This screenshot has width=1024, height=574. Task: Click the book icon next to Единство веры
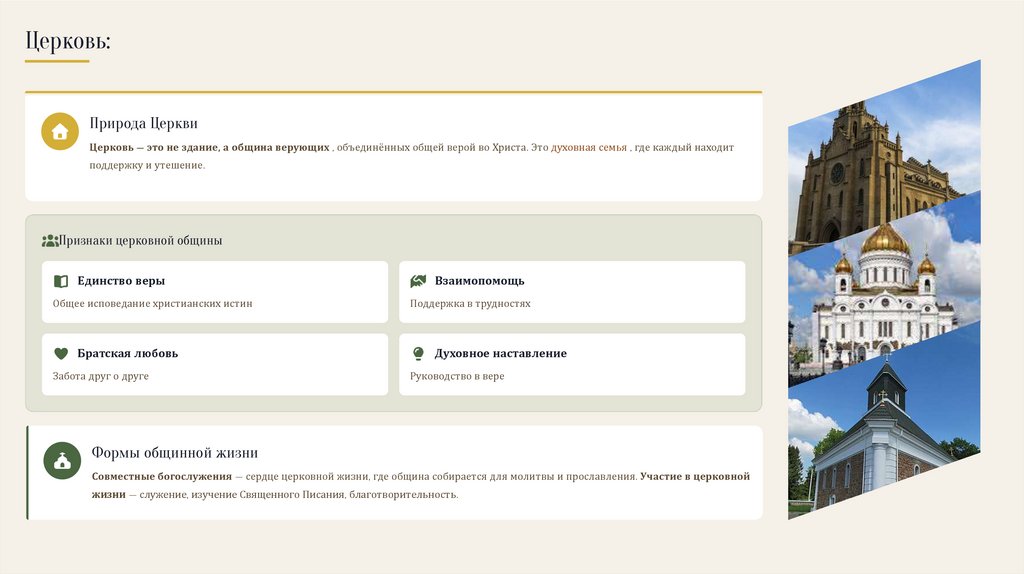61,281
